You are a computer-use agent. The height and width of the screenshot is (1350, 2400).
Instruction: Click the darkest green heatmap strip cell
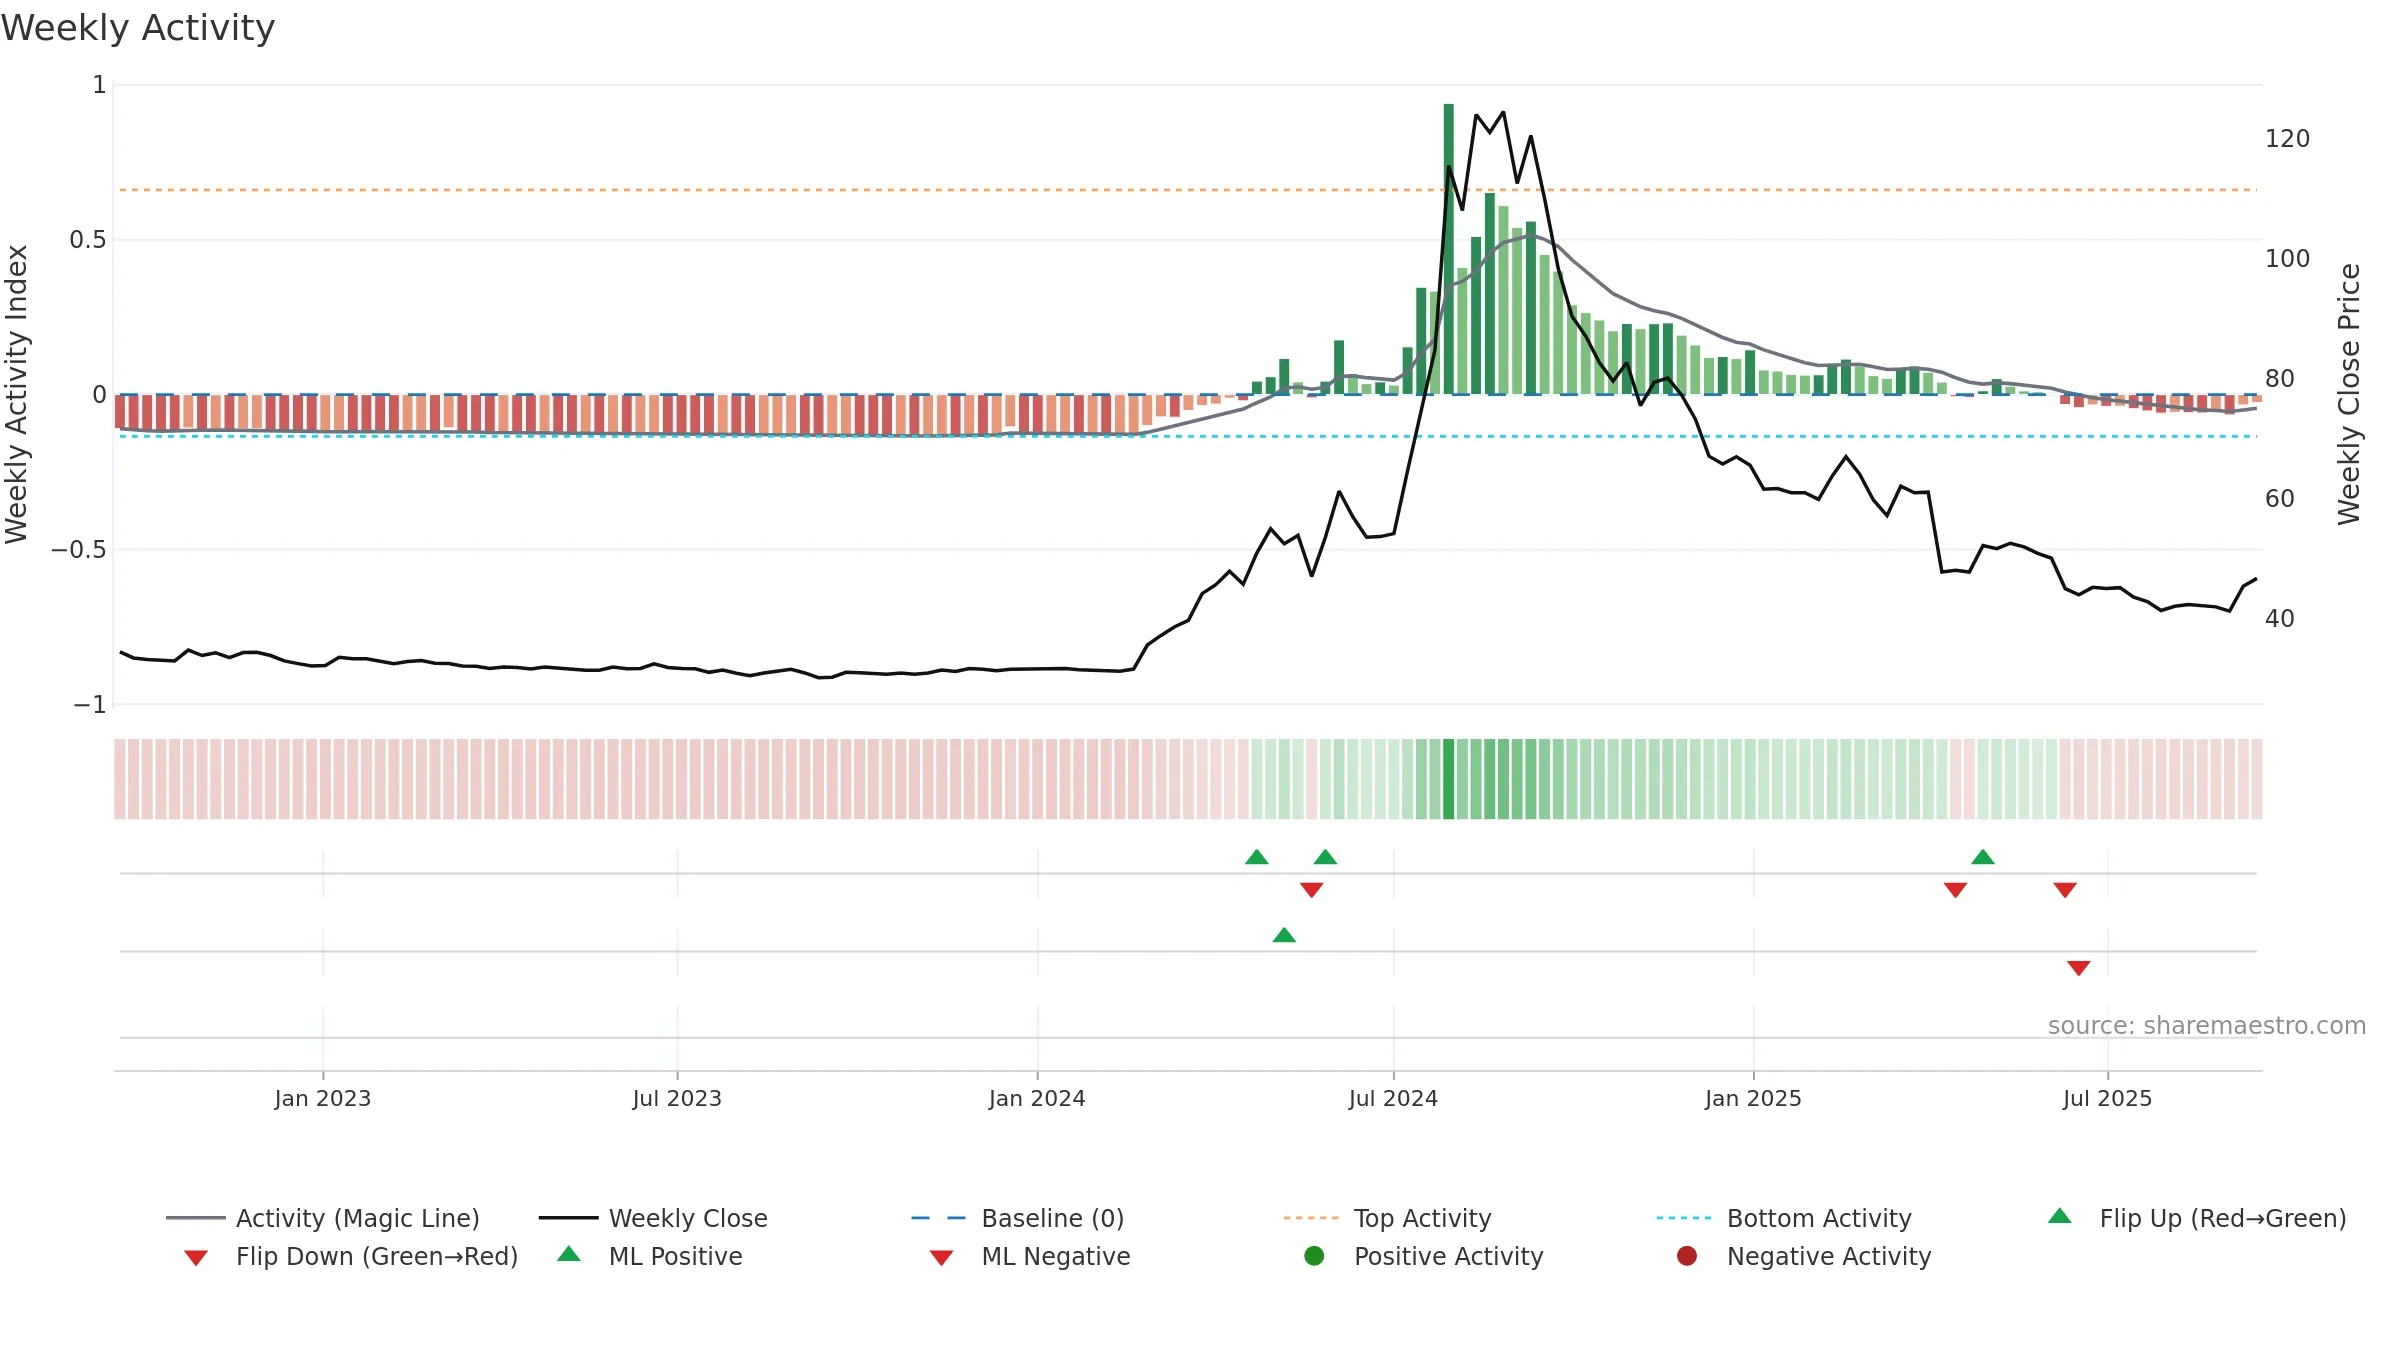1449,779
